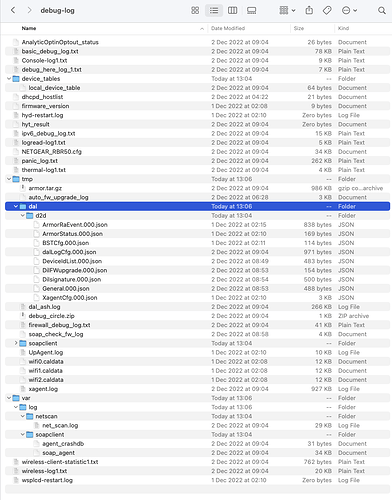Click the wifi0.caldata file icon
The image size is (392, 500).
pyautogui.click(x=23, y=361)
